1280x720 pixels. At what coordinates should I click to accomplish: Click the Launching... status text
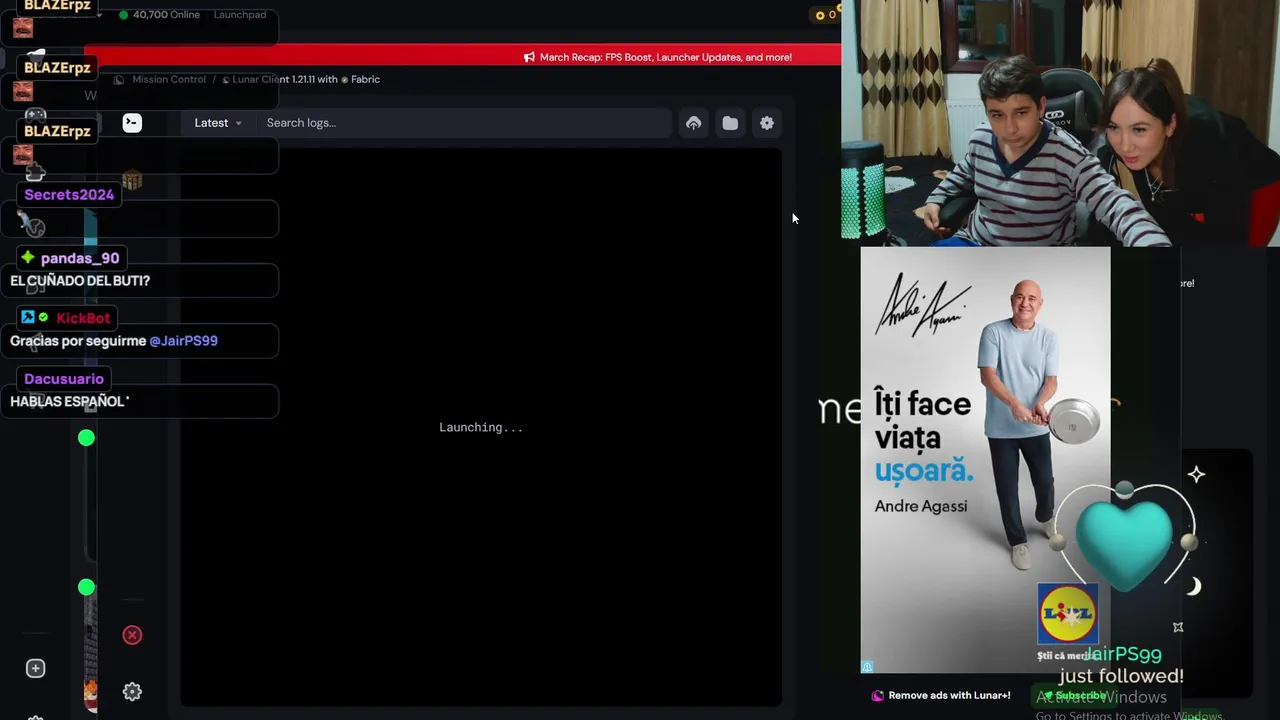pyautogui.click(x=481, y=427)
